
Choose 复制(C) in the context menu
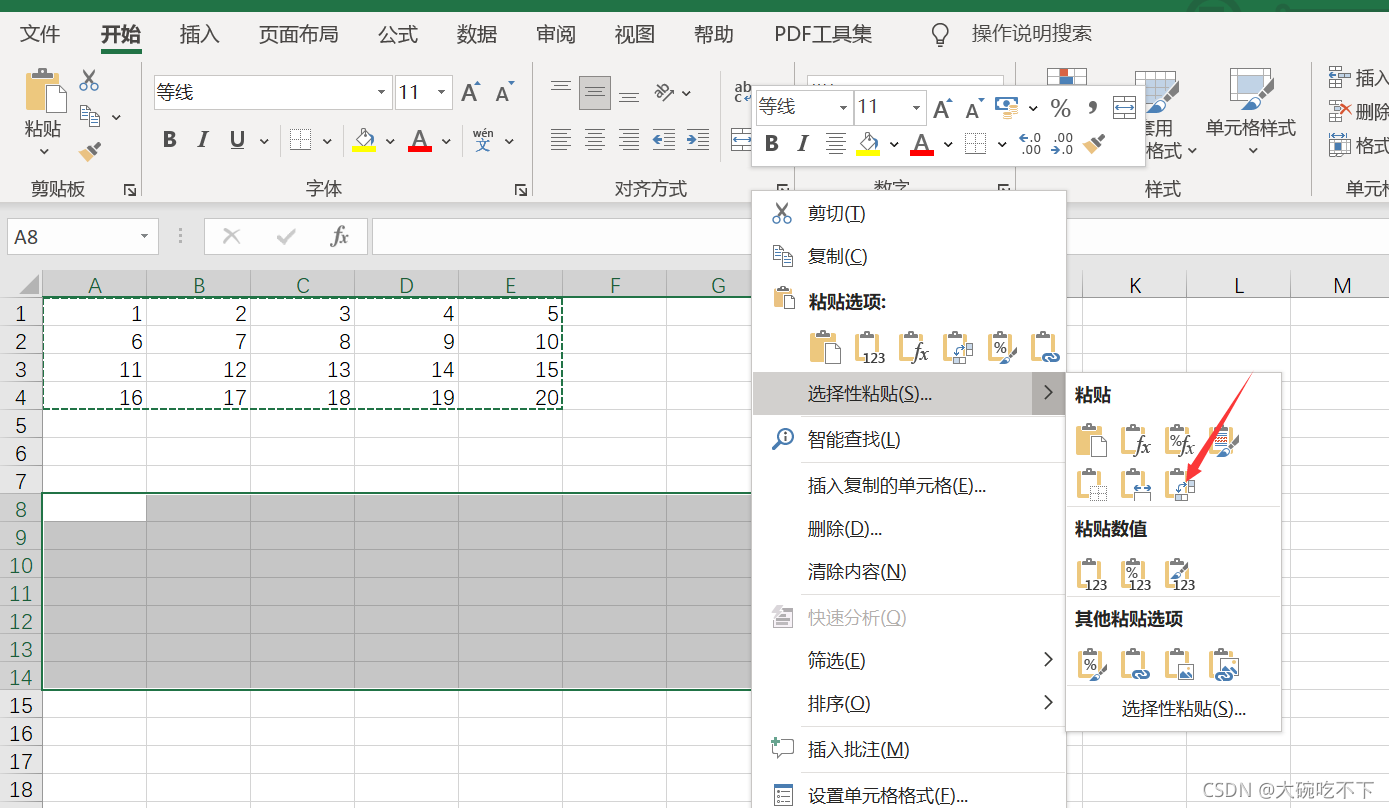[909, 256]
